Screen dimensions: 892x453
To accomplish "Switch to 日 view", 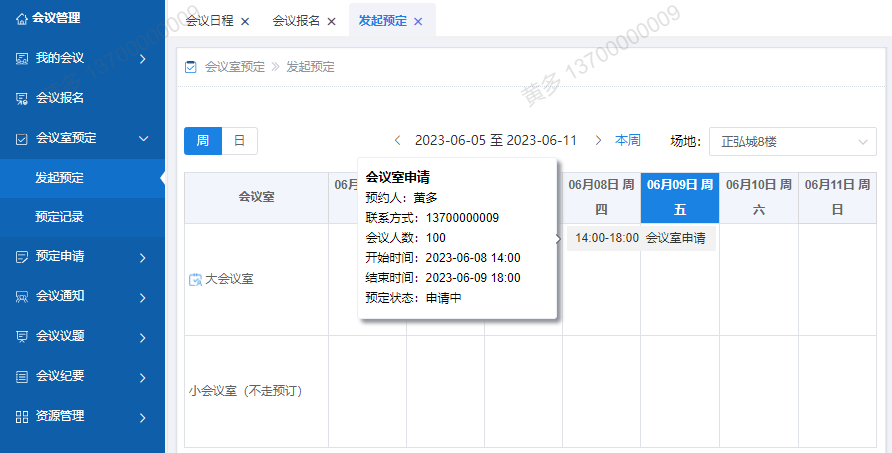I will tap(239, 141).
